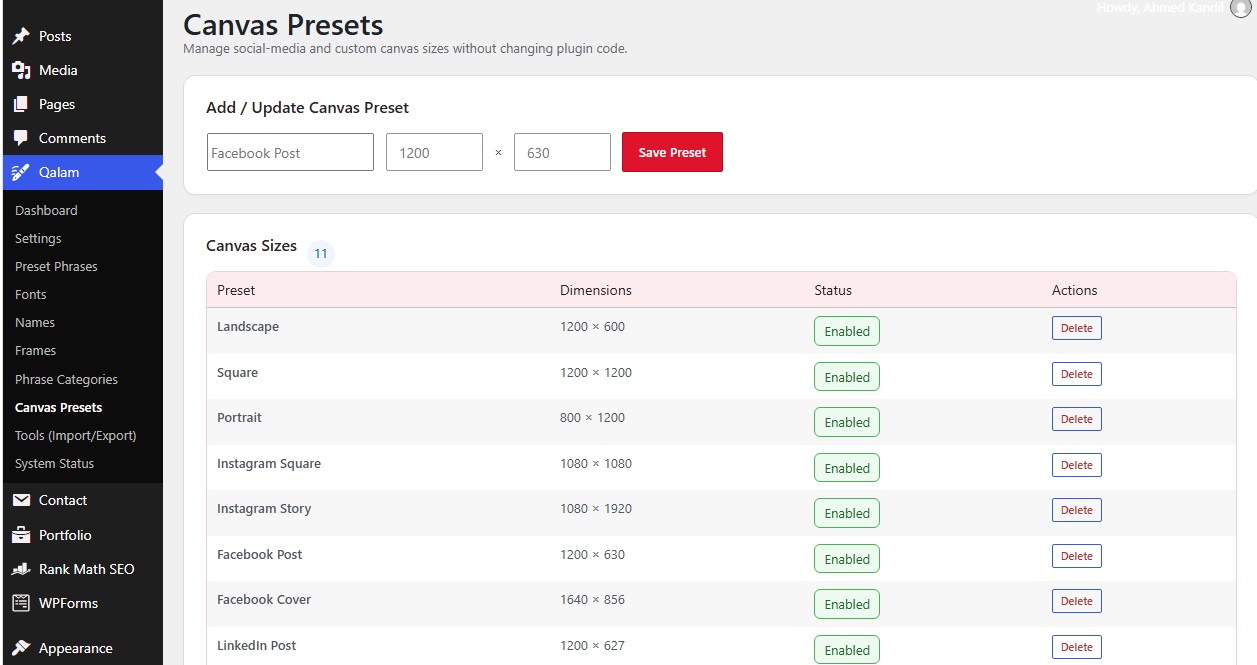The width and height of the screenshot is (1257, 665).
Task: Open Tools (Import/Export) submenu item
Action: pyautogui.click(x=75, y=435)
